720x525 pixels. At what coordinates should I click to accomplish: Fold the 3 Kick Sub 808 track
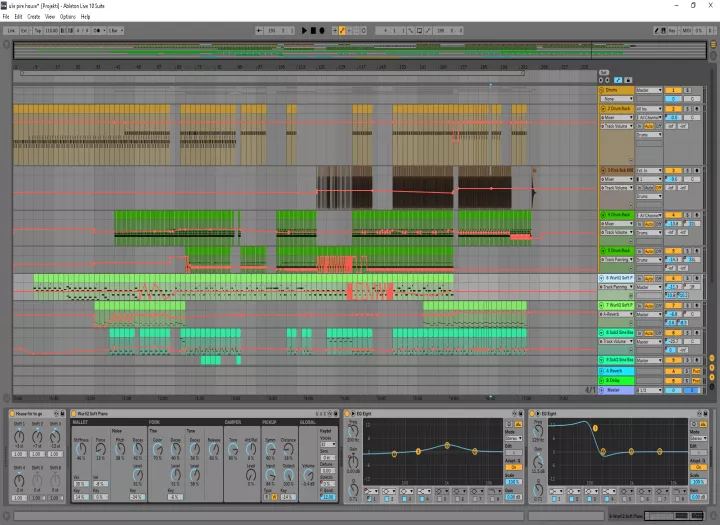pyautogui.click(x=603, y=170)
